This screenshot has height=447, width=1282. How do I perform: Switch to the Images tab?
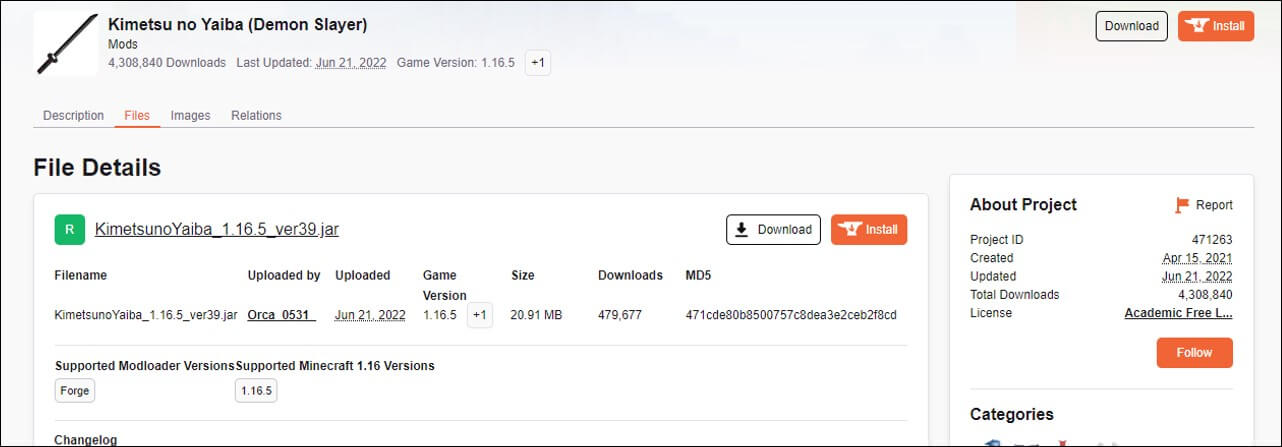pos(190,115)
